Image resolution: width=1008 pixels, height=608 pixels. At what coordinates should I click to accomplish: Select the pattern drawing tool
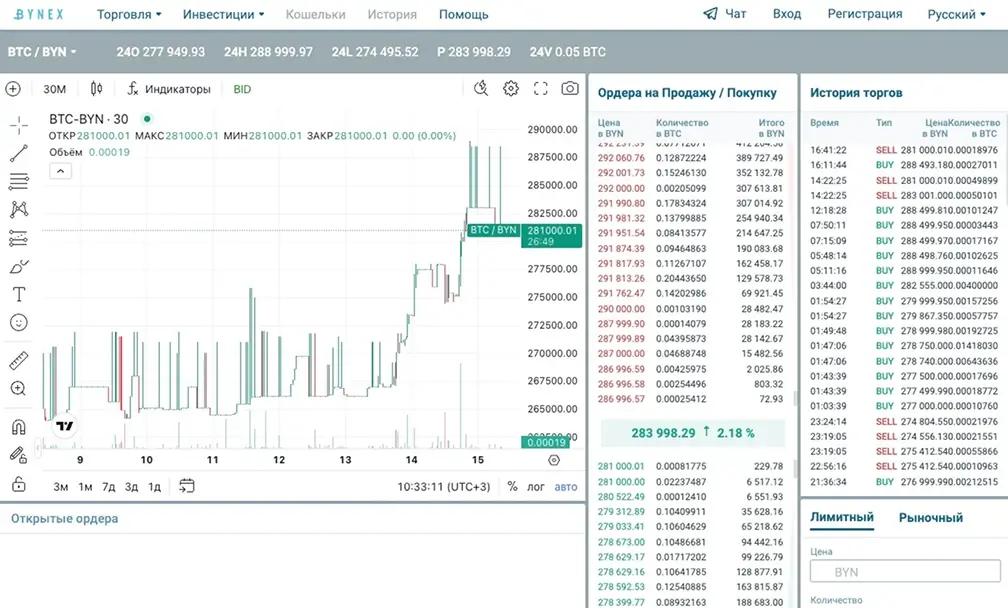[x=19, y=210]
